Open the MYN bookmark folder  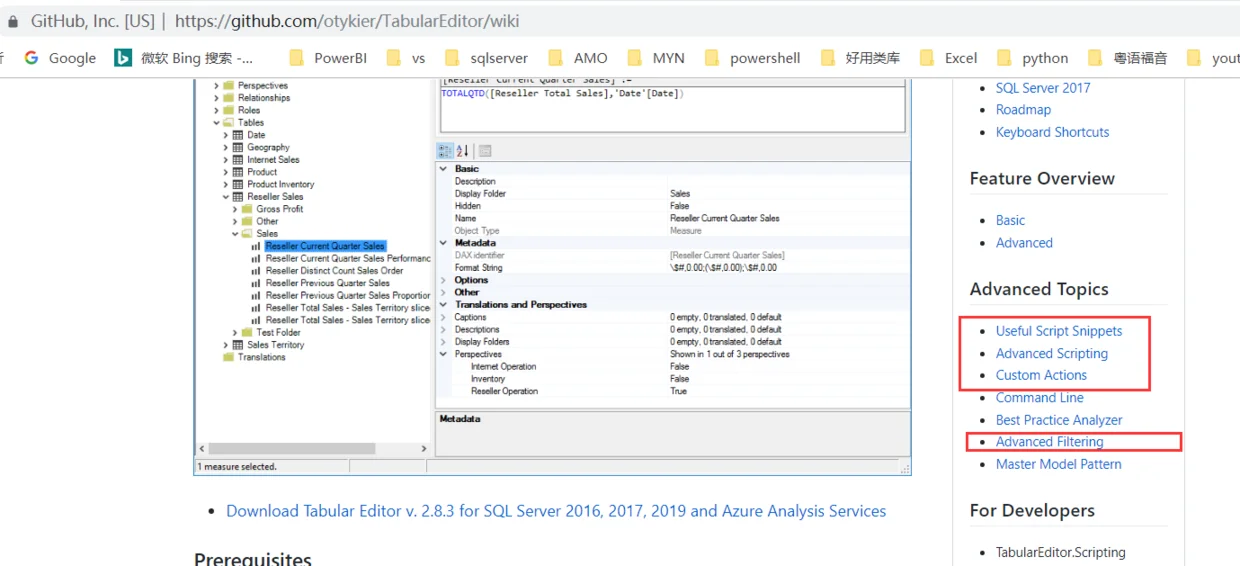(656, 58)
